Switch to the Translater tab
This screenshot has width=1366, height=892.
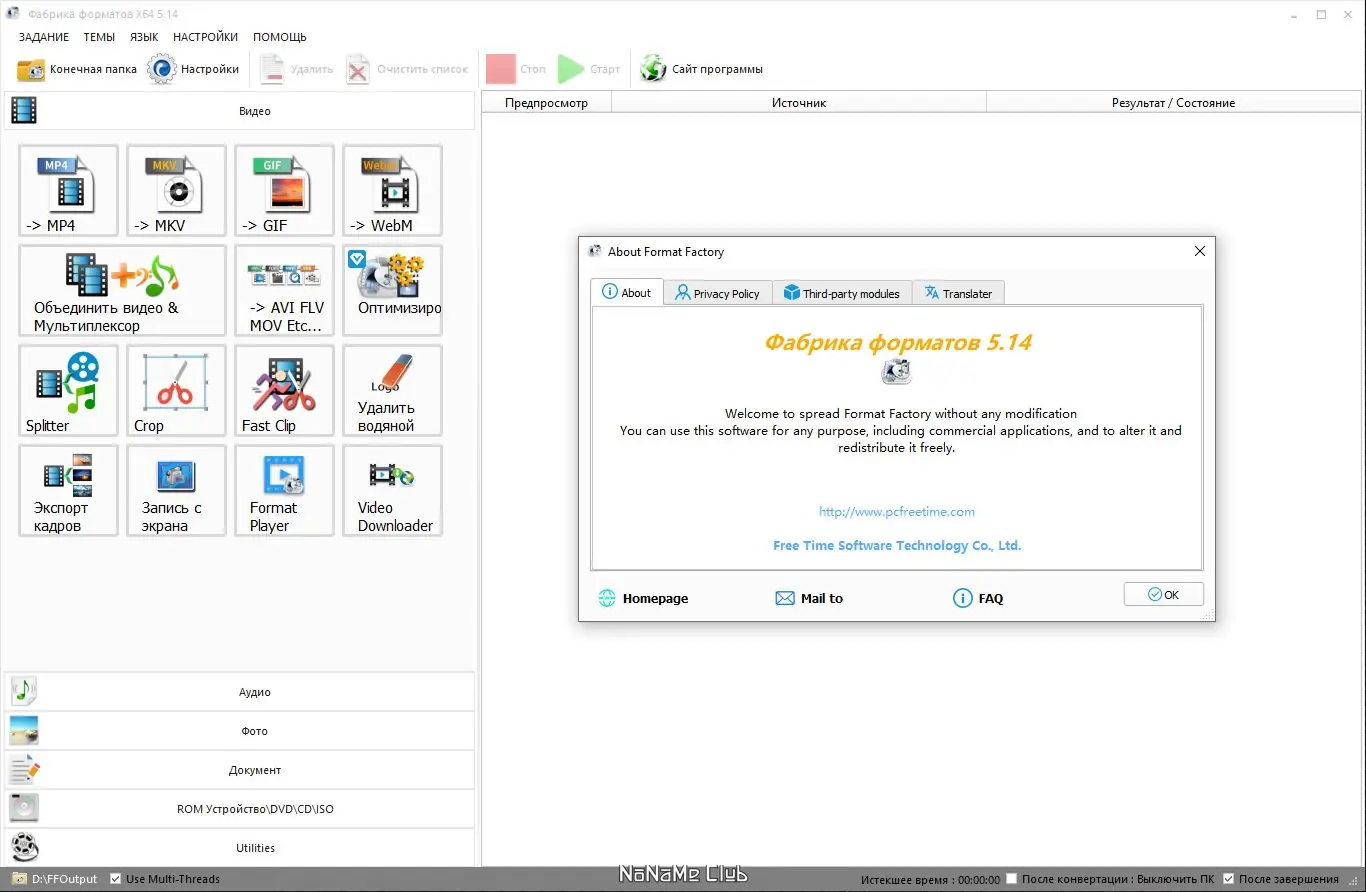coord(958,293)
